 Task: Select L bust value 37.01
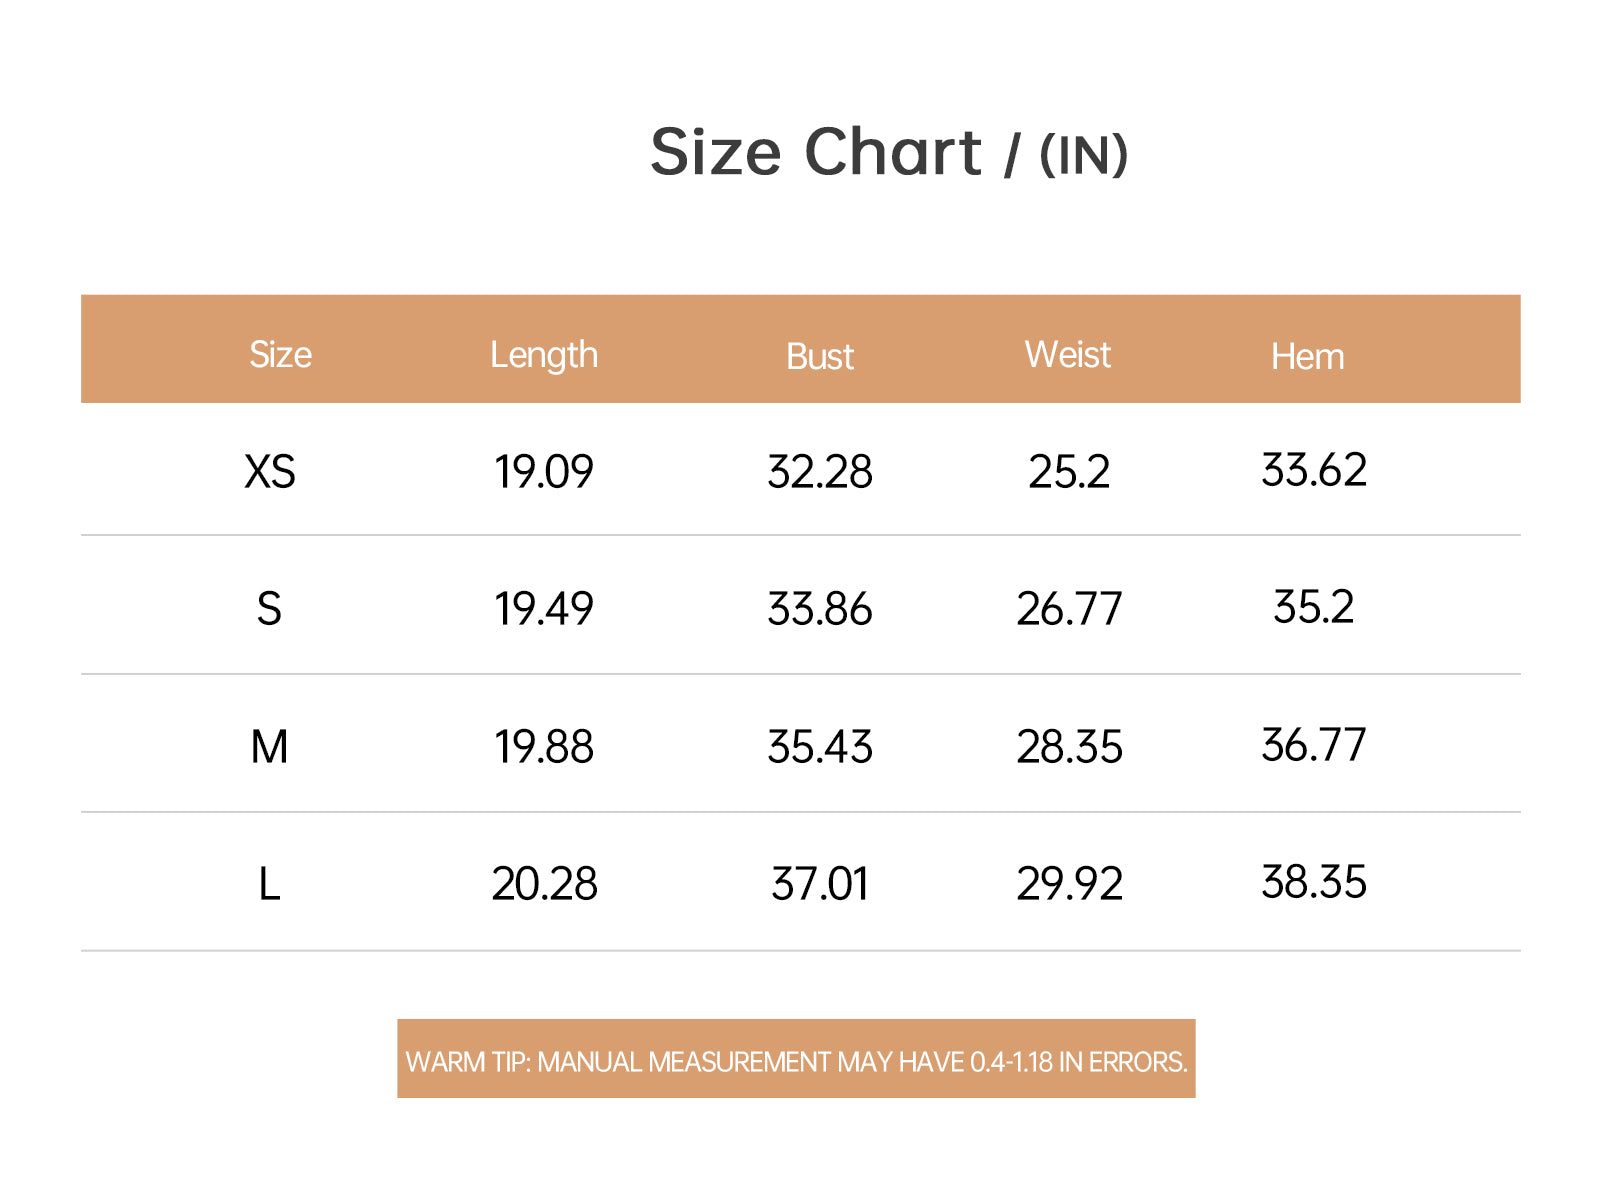[x=820, y=884]
